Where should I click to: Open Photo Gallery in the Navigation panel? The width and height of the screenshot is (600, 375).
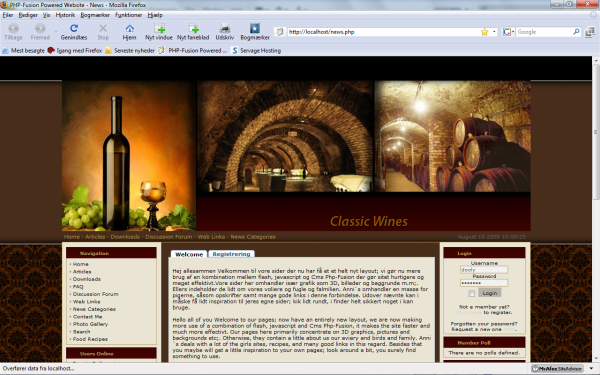click(90, 324)
